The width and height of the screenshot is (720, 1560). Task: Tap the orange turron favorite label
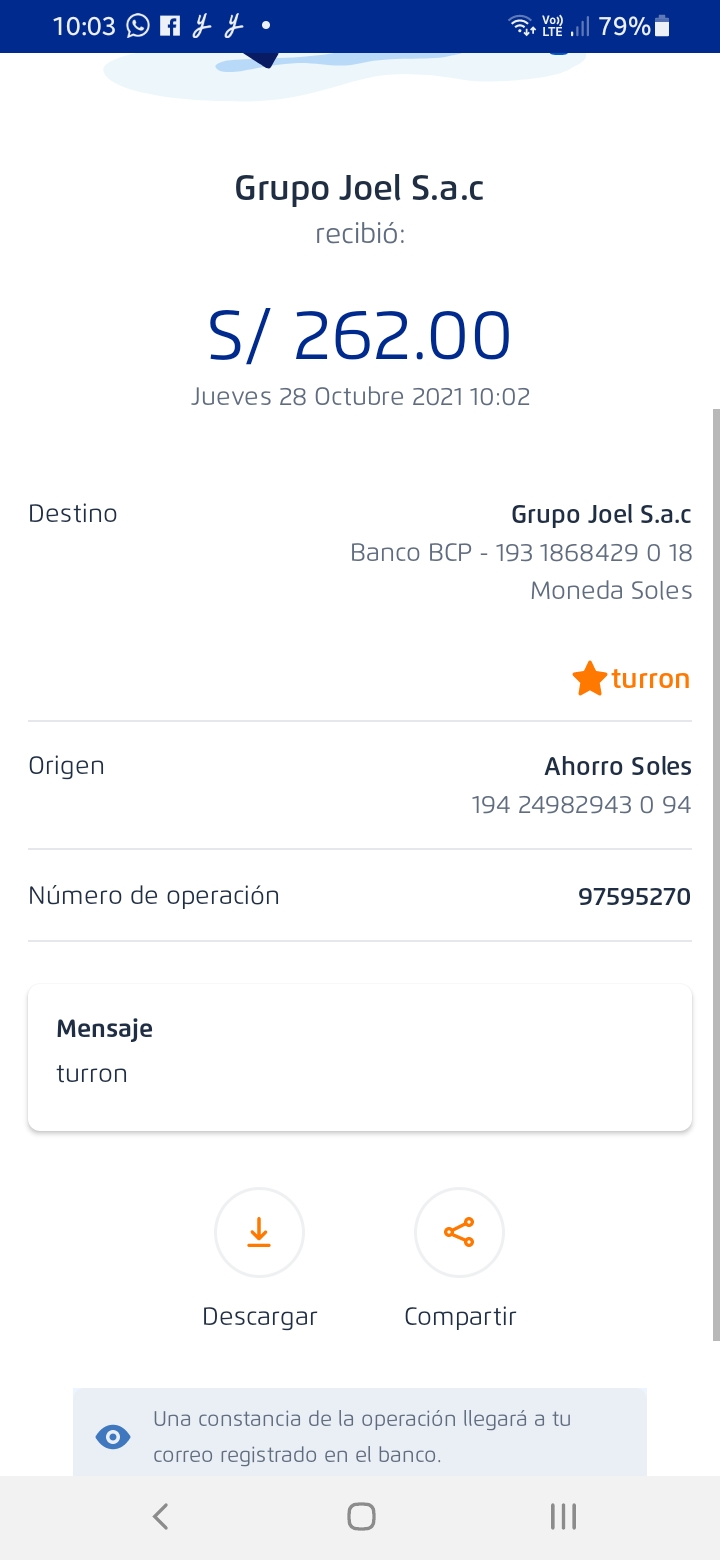[x=650, y=679]
